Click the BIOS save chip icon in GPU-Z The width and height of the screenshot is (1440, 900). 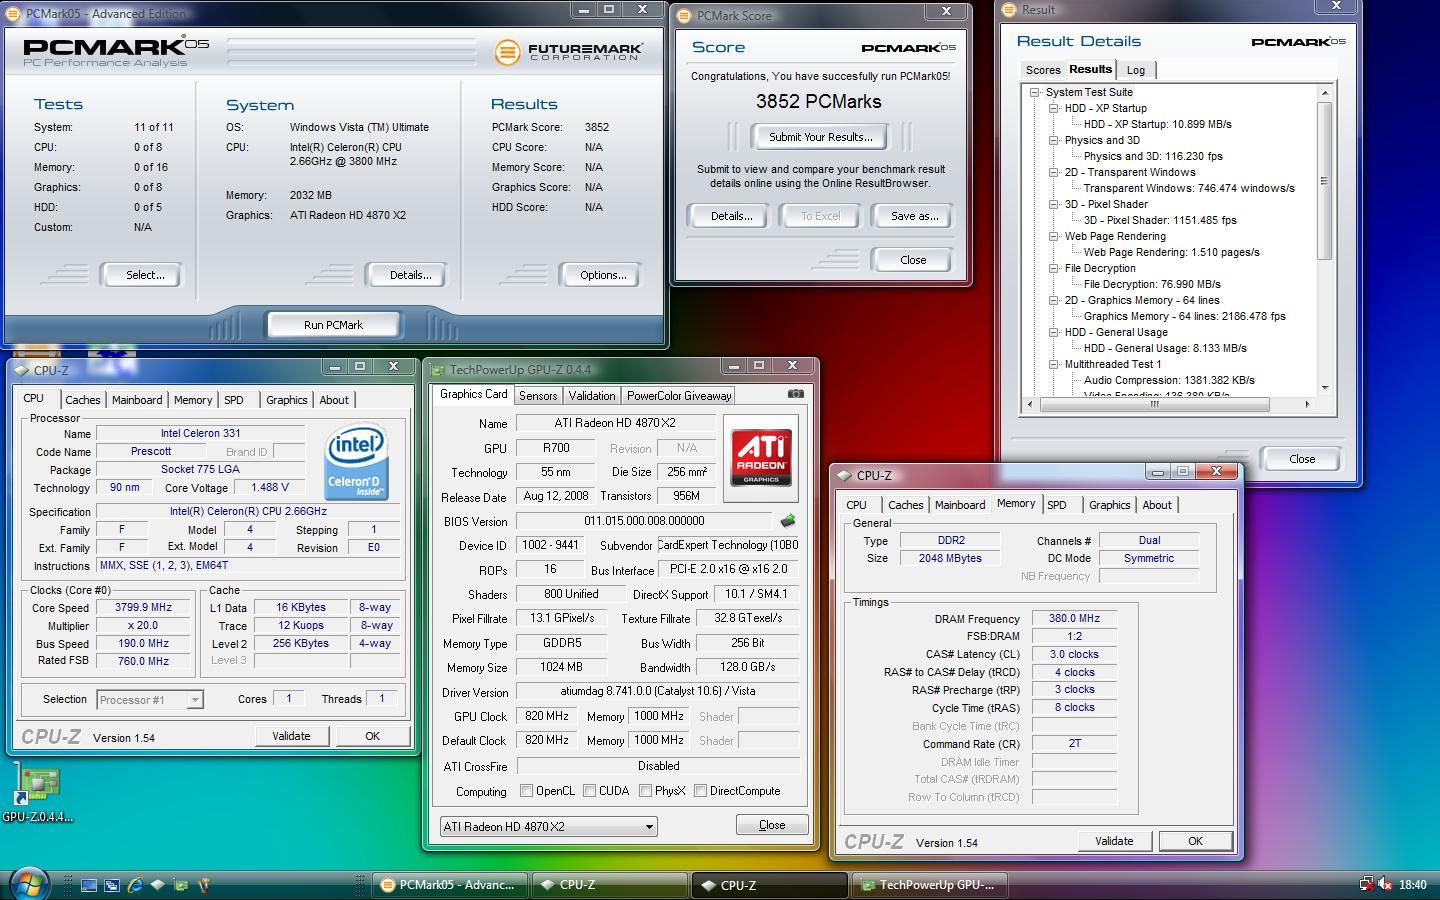coord(788,521)
